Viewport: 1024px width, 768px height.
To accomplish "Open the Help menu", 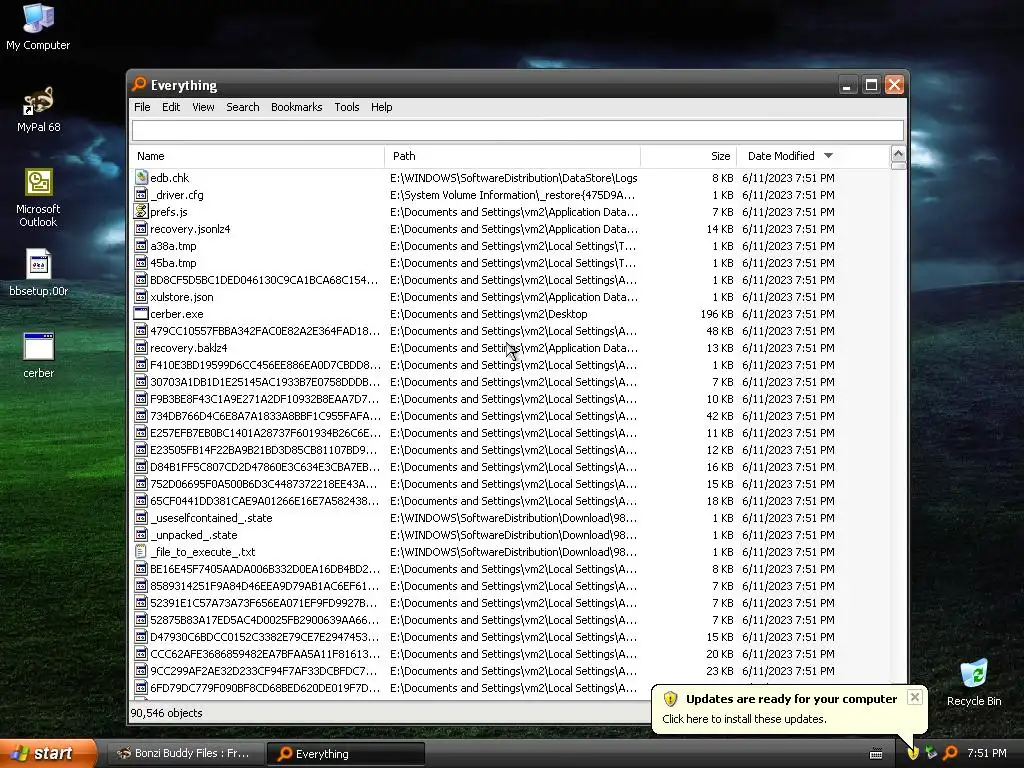I will click(381, 107).
